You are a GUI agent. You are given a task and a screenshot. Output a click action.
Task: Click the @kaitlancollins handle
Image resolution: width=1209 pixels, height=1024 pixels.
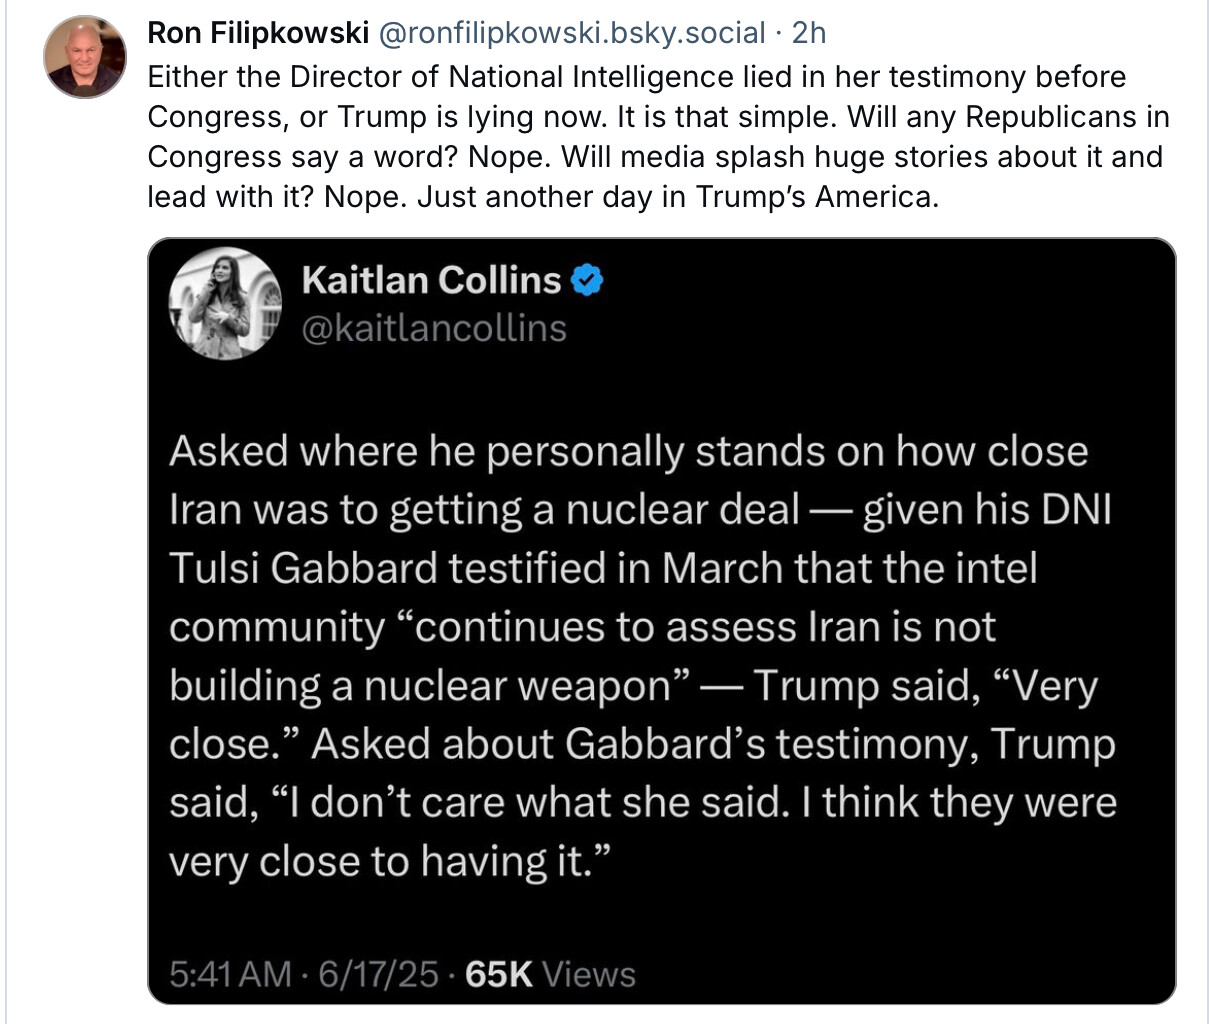click(x=434, y=328)
